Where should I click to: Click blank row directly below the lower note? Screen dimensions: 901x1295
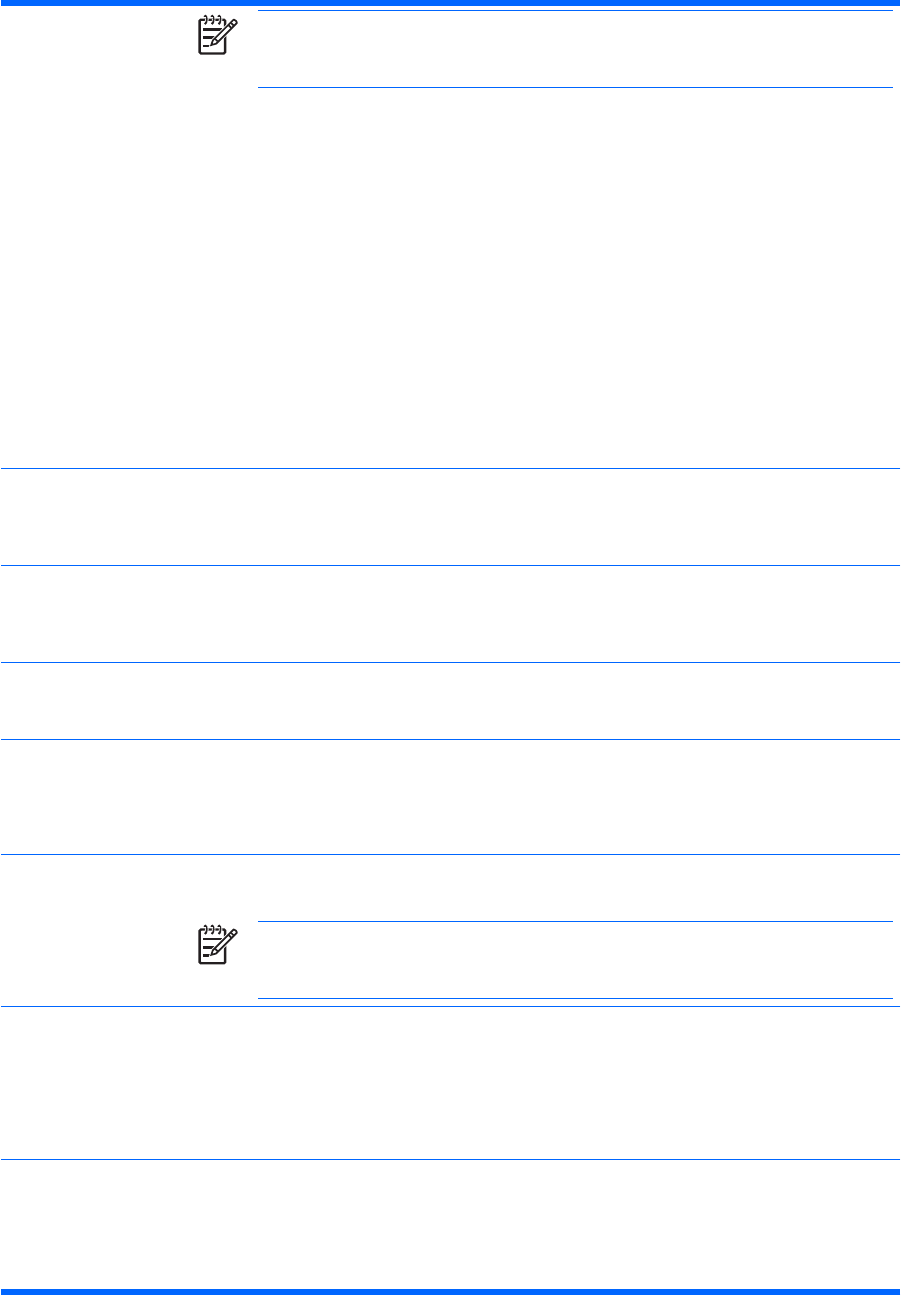click(x=450, y=1083)
